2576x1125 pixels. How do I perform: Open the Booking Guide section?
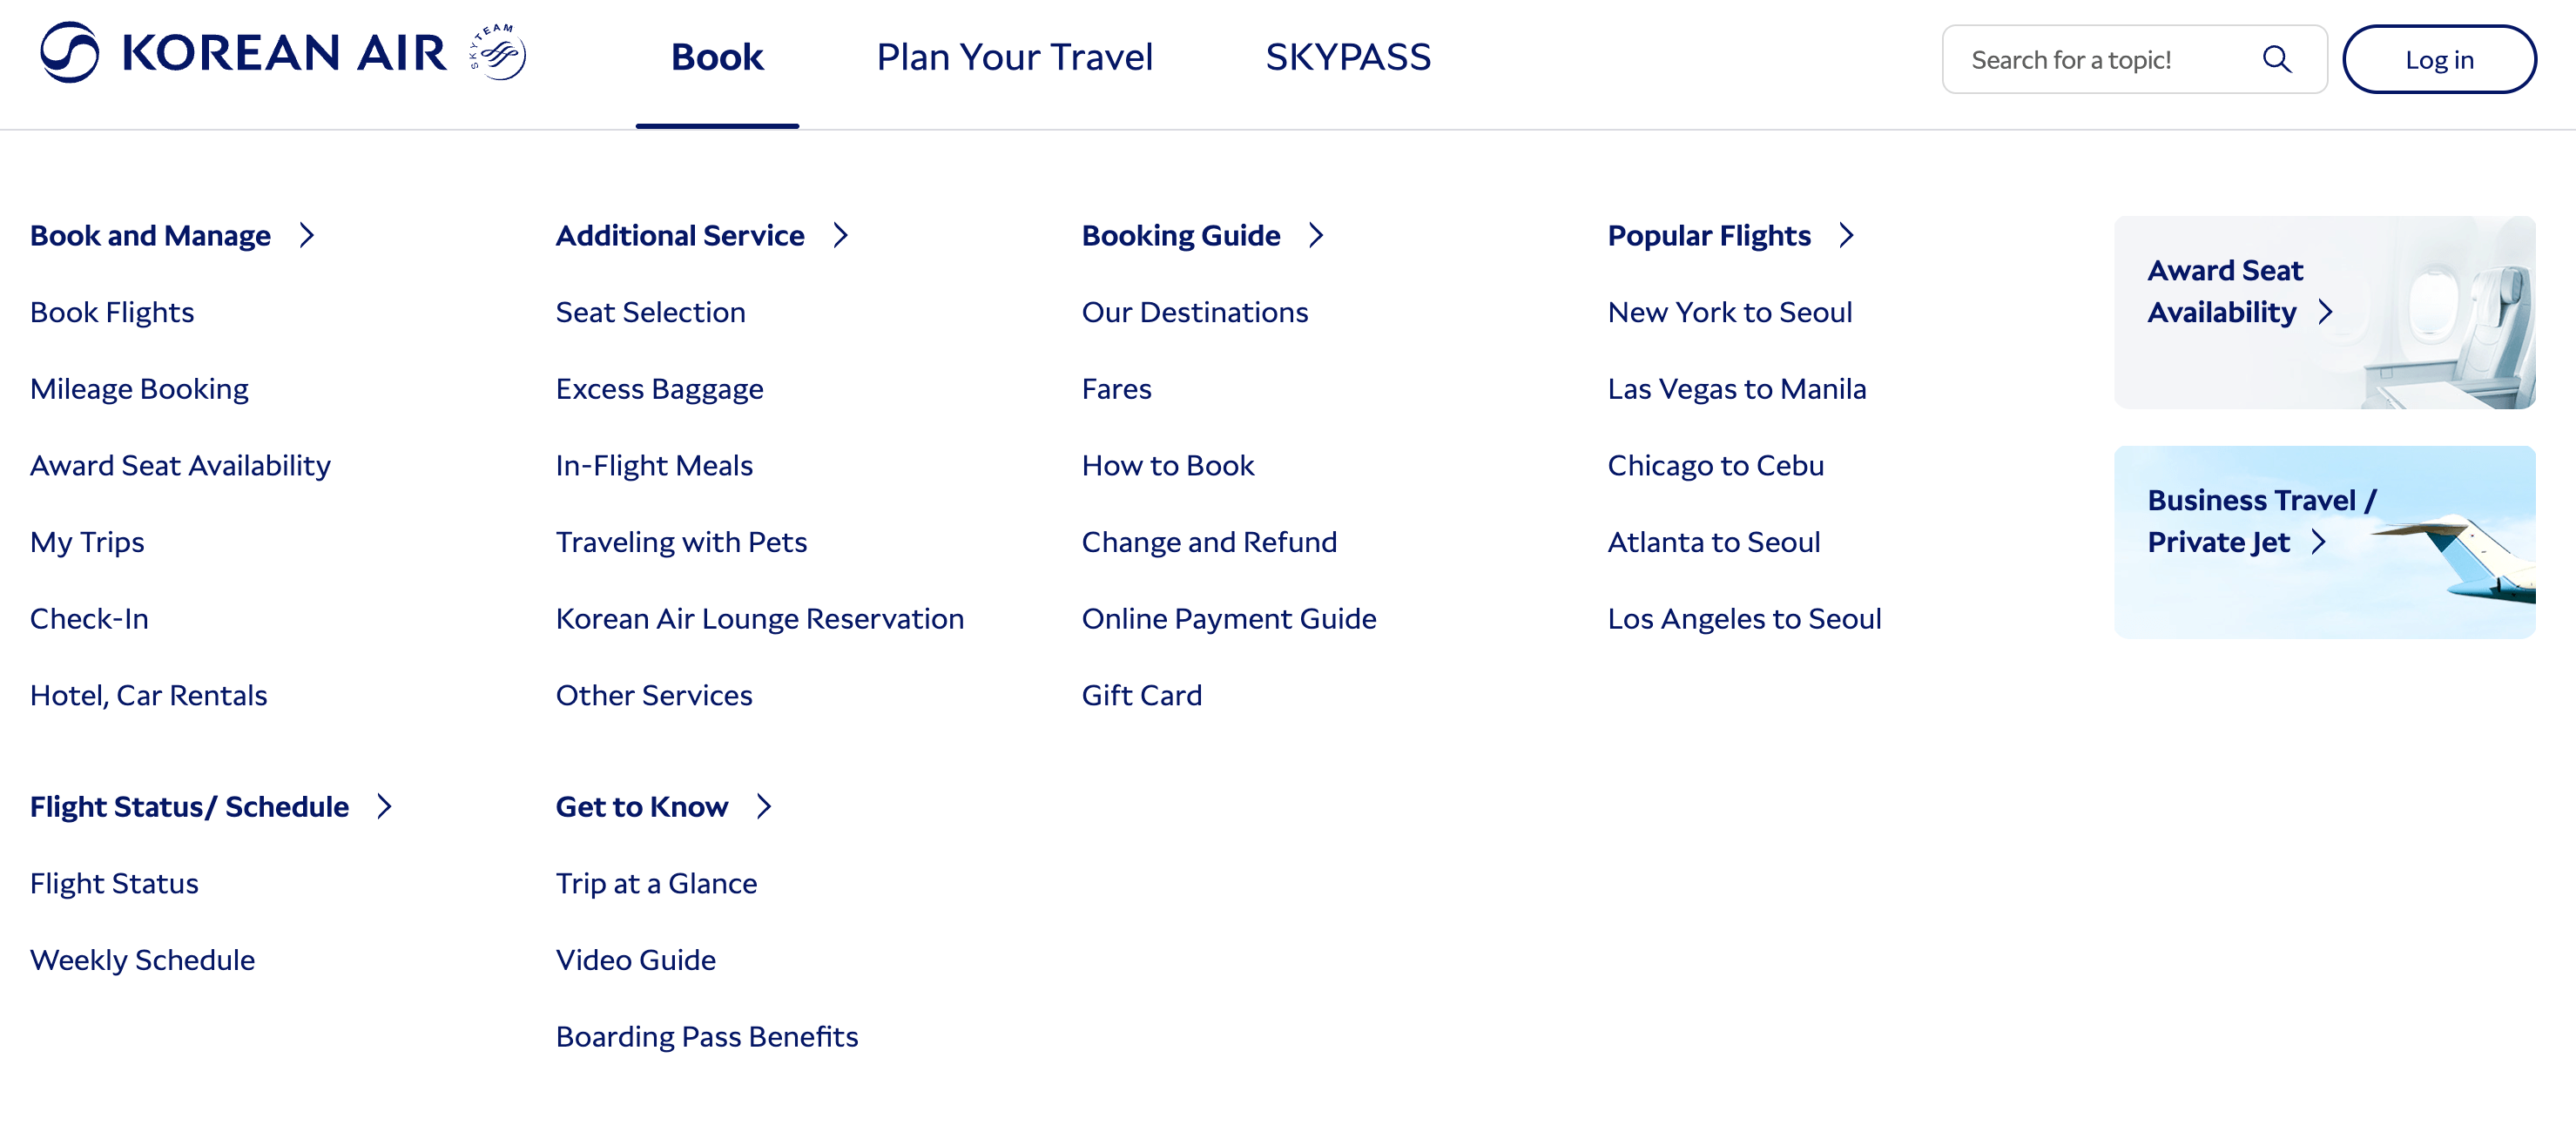pyautogui.click(x=1180, y=236)
